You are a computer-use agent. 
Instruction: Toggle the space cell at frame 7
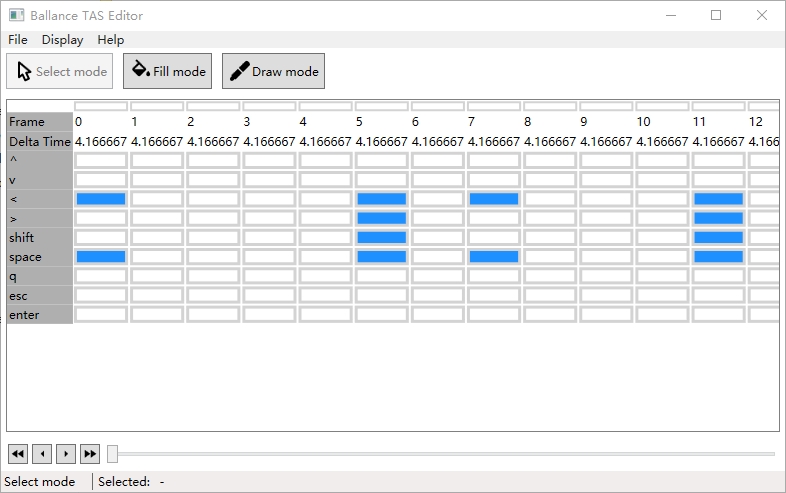coord(494,257)
